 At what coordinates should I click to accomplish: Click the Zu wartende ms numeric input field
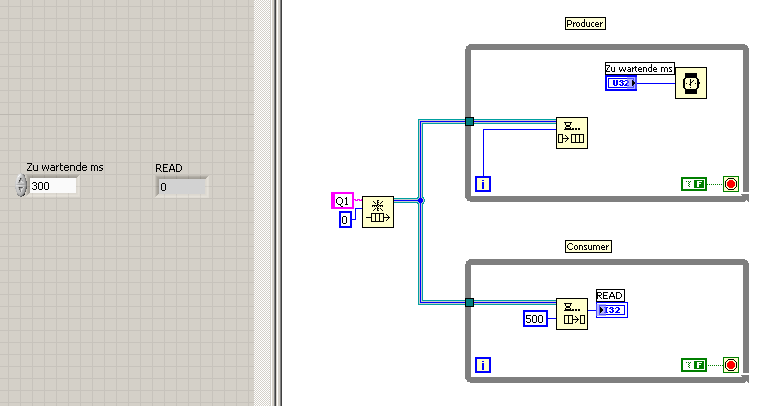click(x=53, y=186)
